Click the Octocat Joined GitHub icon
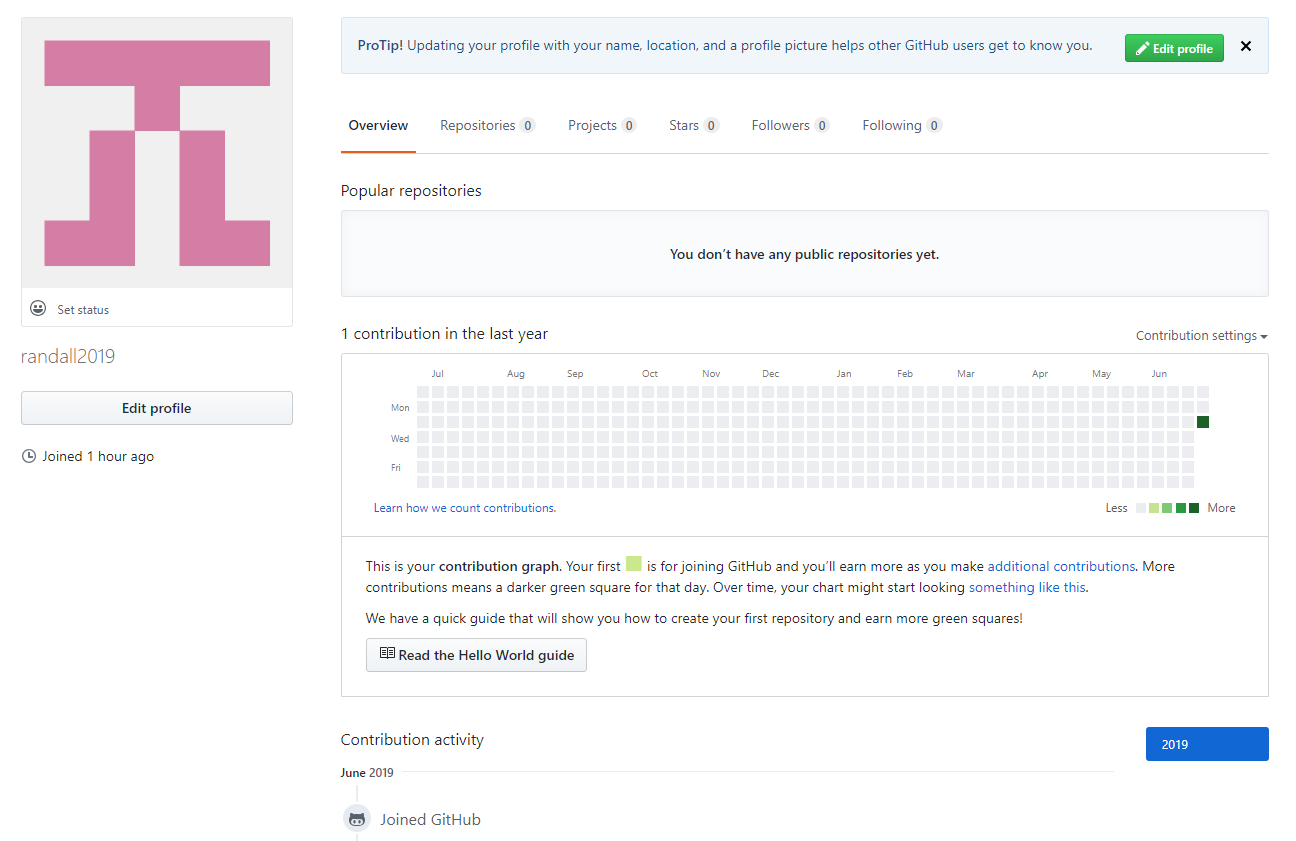The width and height of the screenshot is (1296, 841). click(x=357, y=819)
